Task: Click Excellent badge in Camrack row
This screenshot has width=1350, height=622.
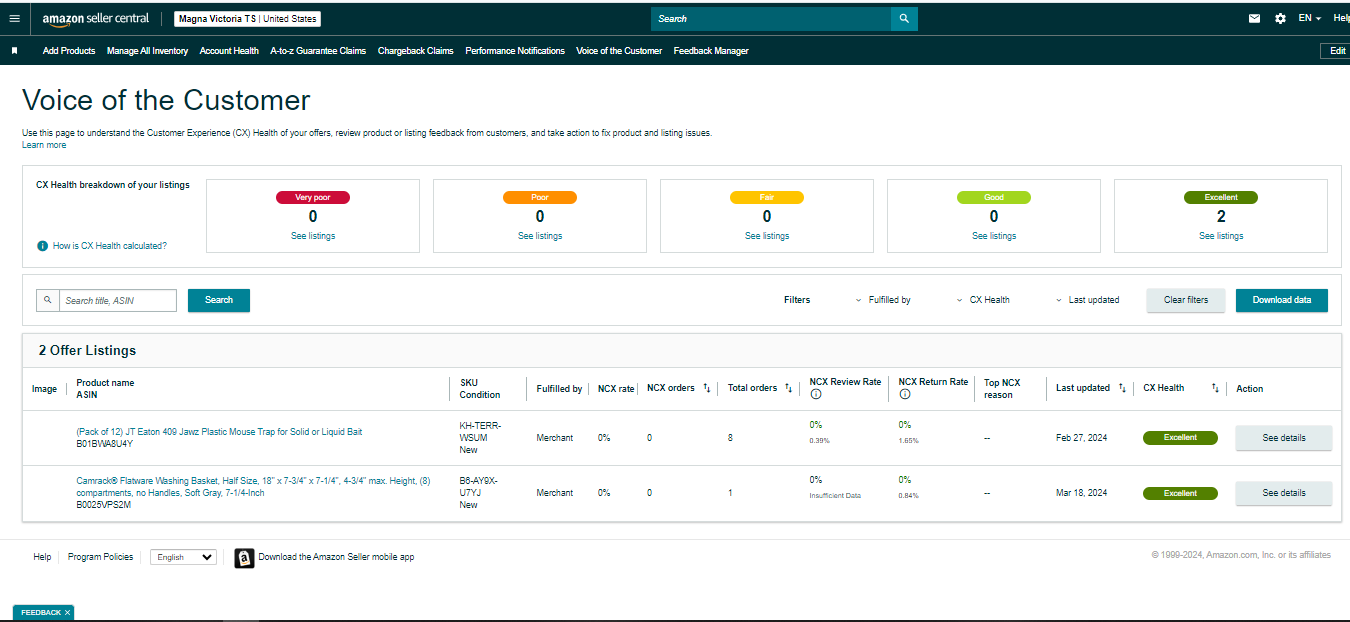Action: pos(1180,493)
